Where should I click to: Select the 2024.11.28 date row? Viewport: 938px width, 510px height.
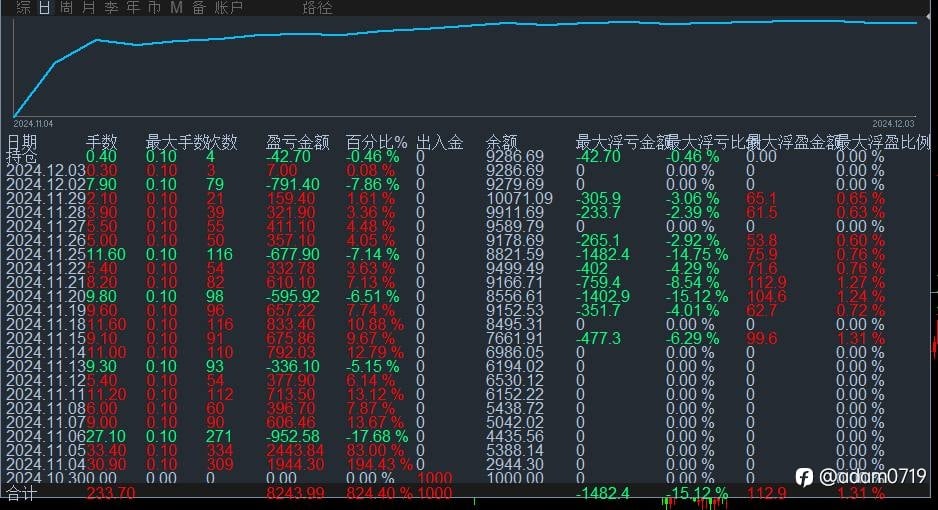point(46,213)
